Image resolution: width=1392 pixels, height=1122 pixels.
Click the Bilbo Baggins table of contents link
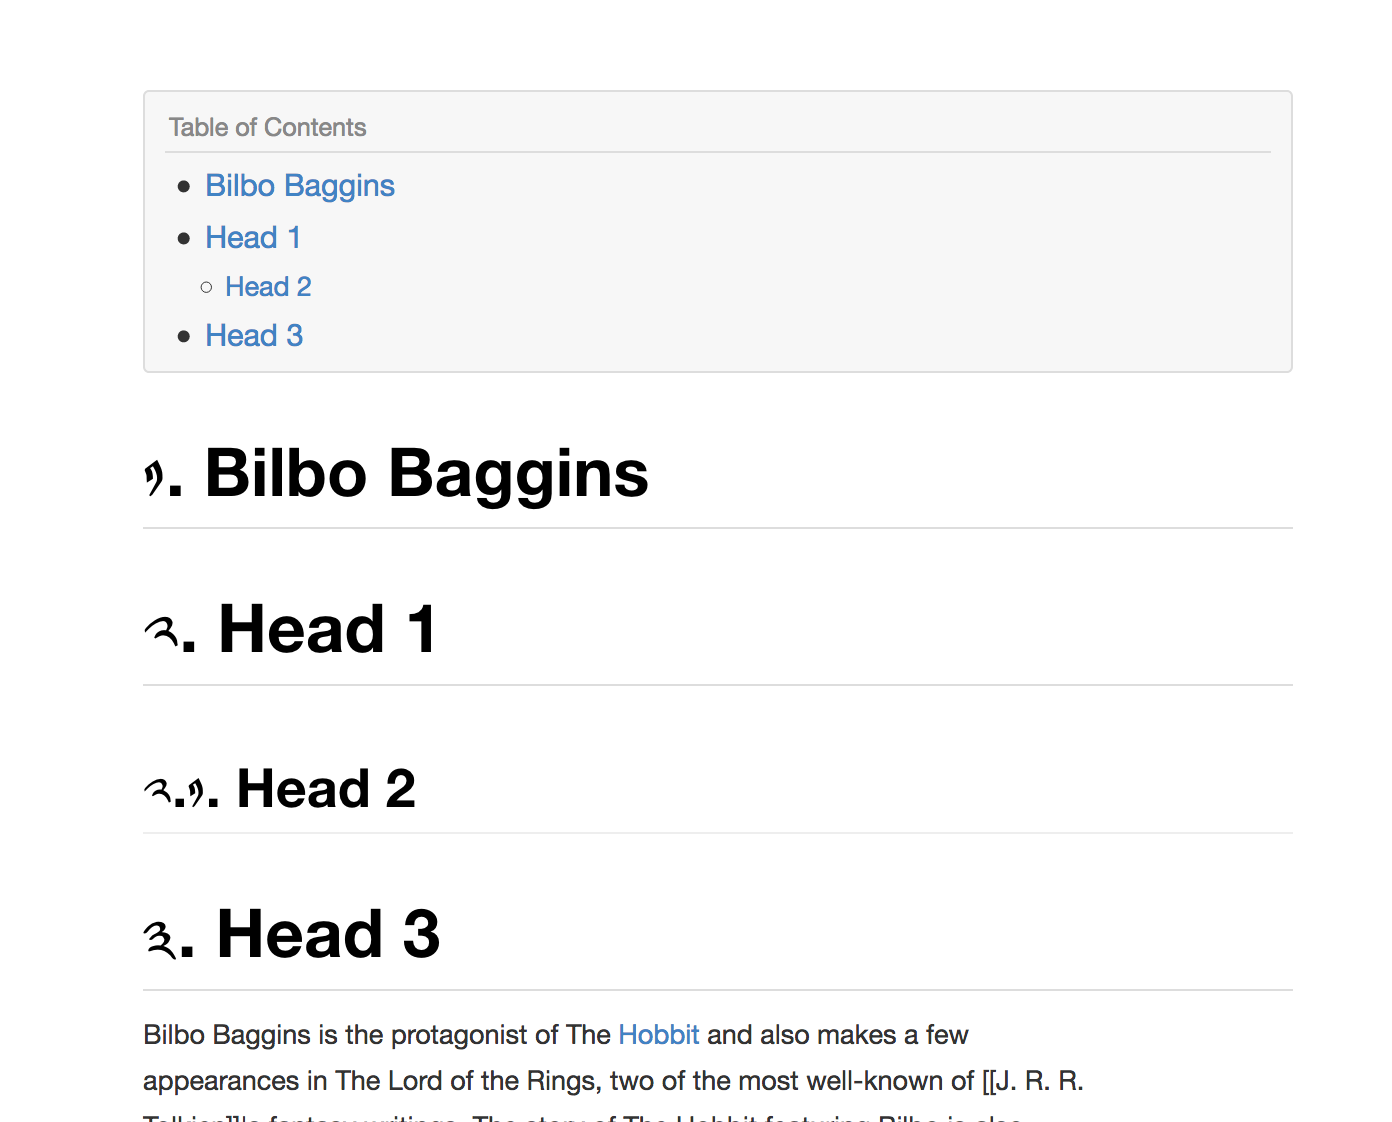point(300,186)
